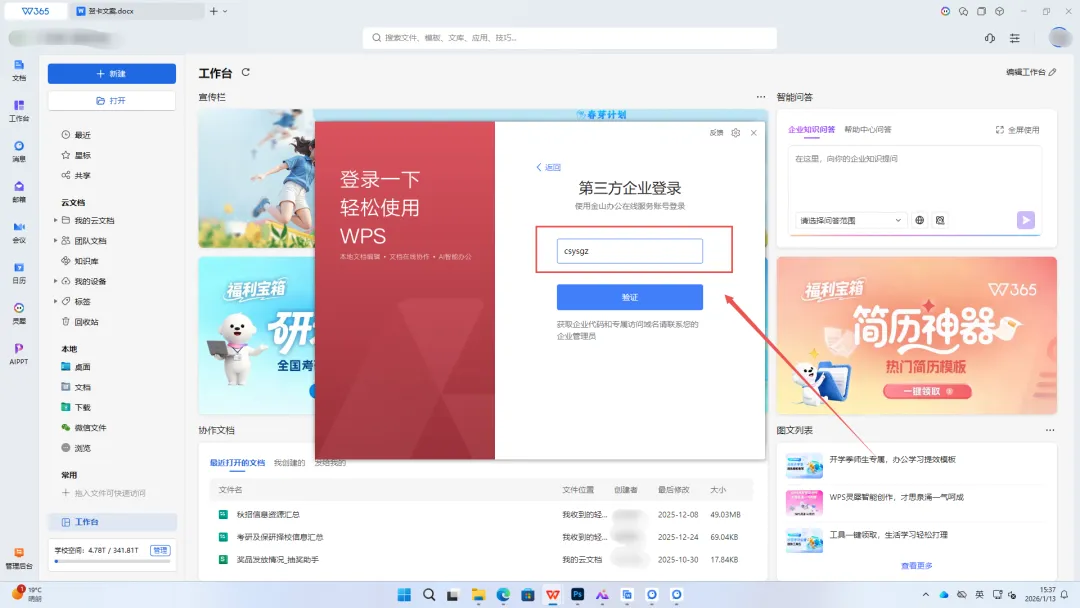This screenshot has width=1080, height=608.
Task: Click 查看更多 under 图文列表
Action: tap(916, 566)
